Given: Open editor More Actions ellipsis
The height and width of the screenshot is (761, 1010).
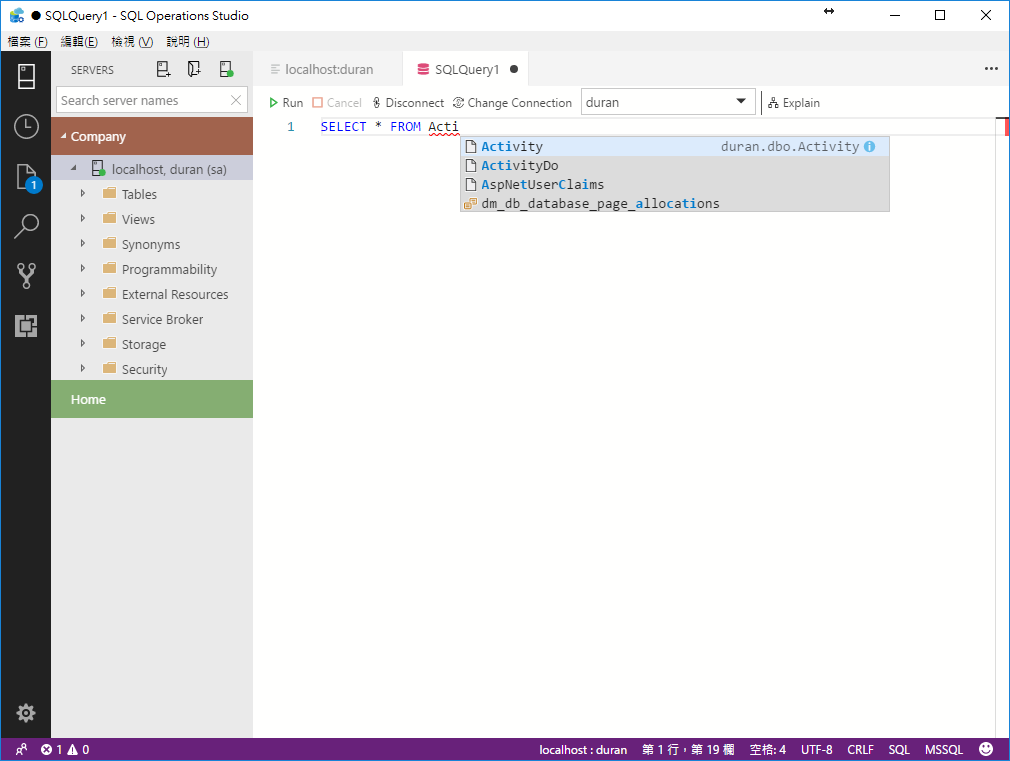Looking at the screenshot, I should [991, 69].
